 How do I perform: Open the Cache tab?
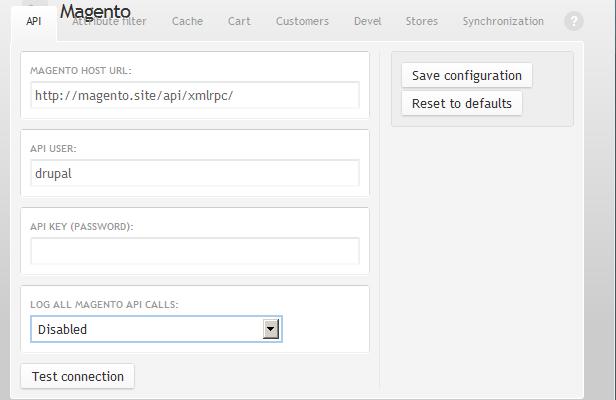click(x=187, y=21)
